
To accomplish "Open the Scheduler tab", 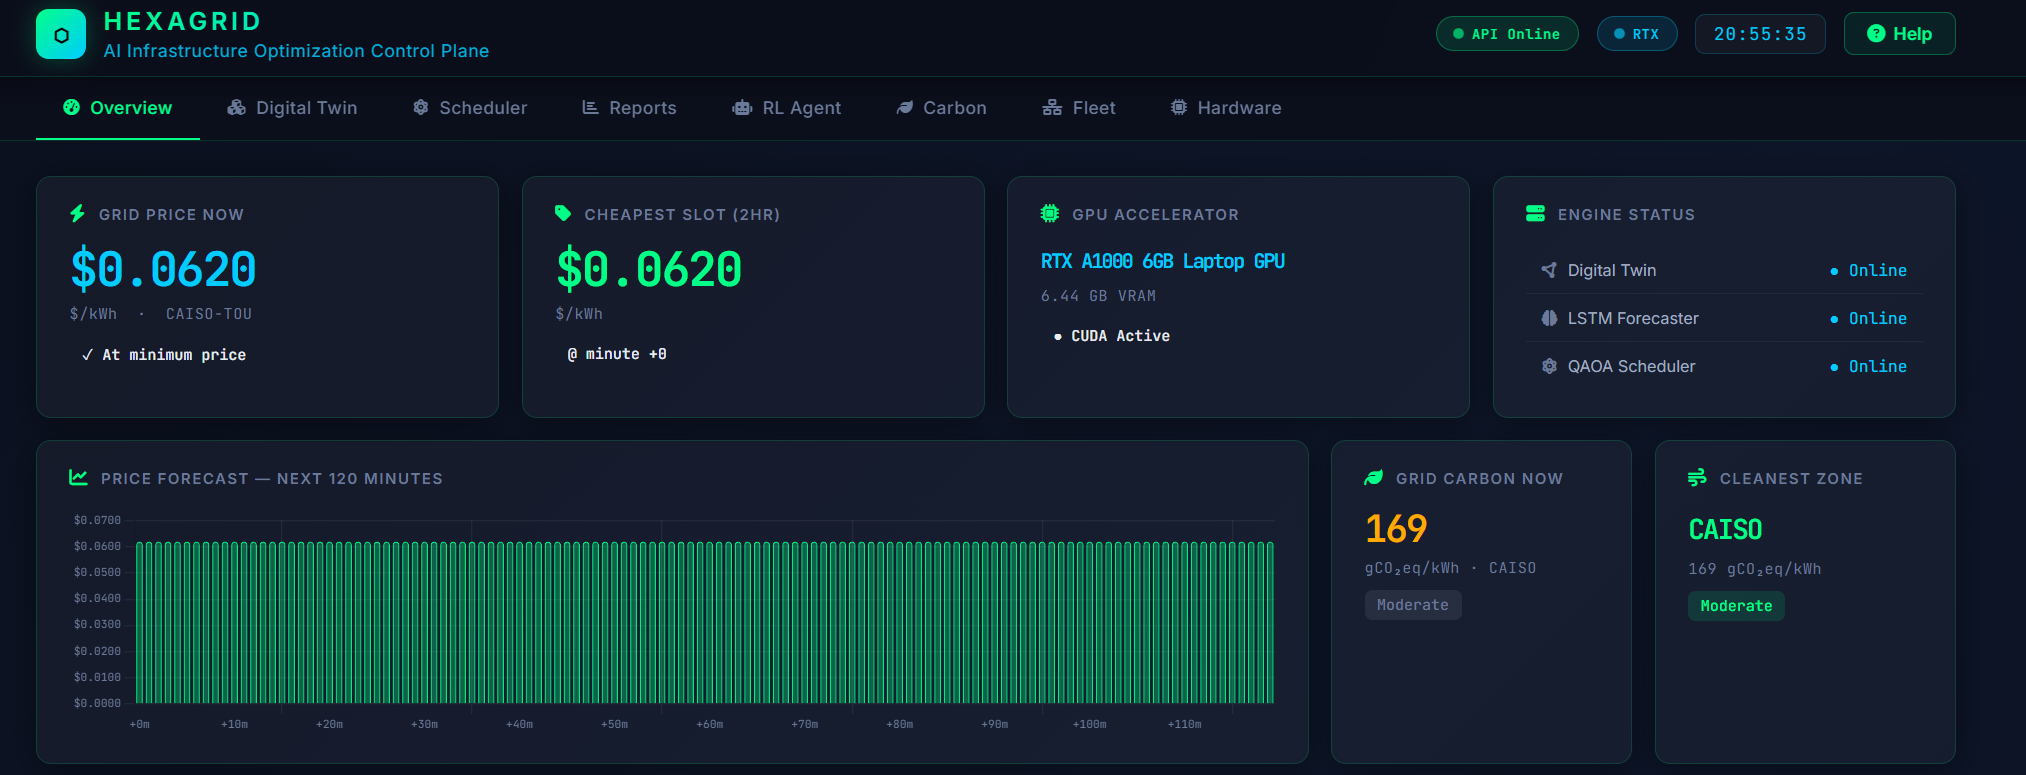I will coord(470,108).
